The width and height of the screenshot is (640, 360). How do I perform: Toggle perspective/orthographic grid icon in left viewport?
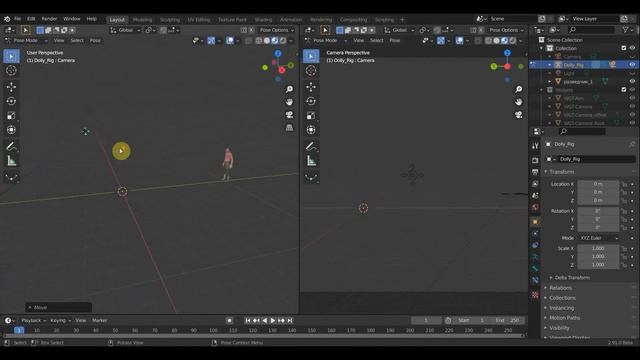289,128
